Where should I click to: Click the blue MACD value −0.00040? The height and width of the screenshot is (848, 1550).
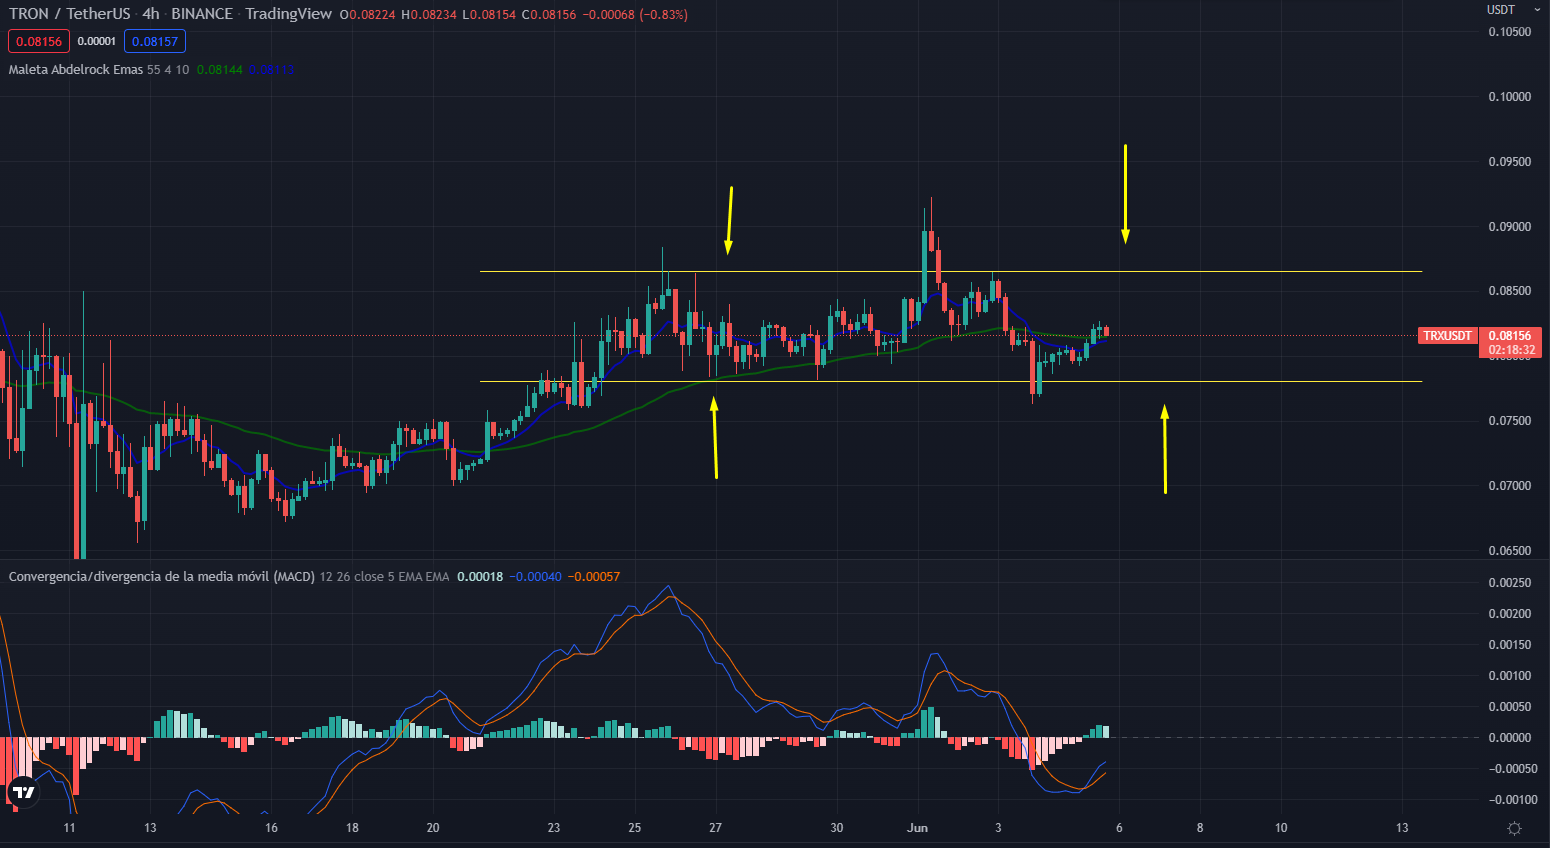point(536,577)
